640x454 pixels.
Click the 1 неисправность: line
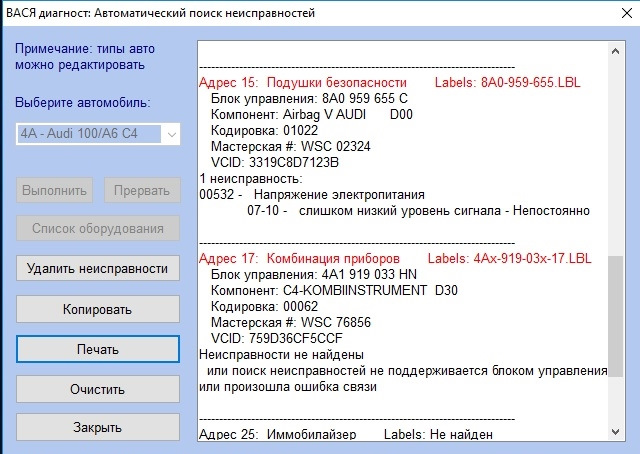pos(251,178)
